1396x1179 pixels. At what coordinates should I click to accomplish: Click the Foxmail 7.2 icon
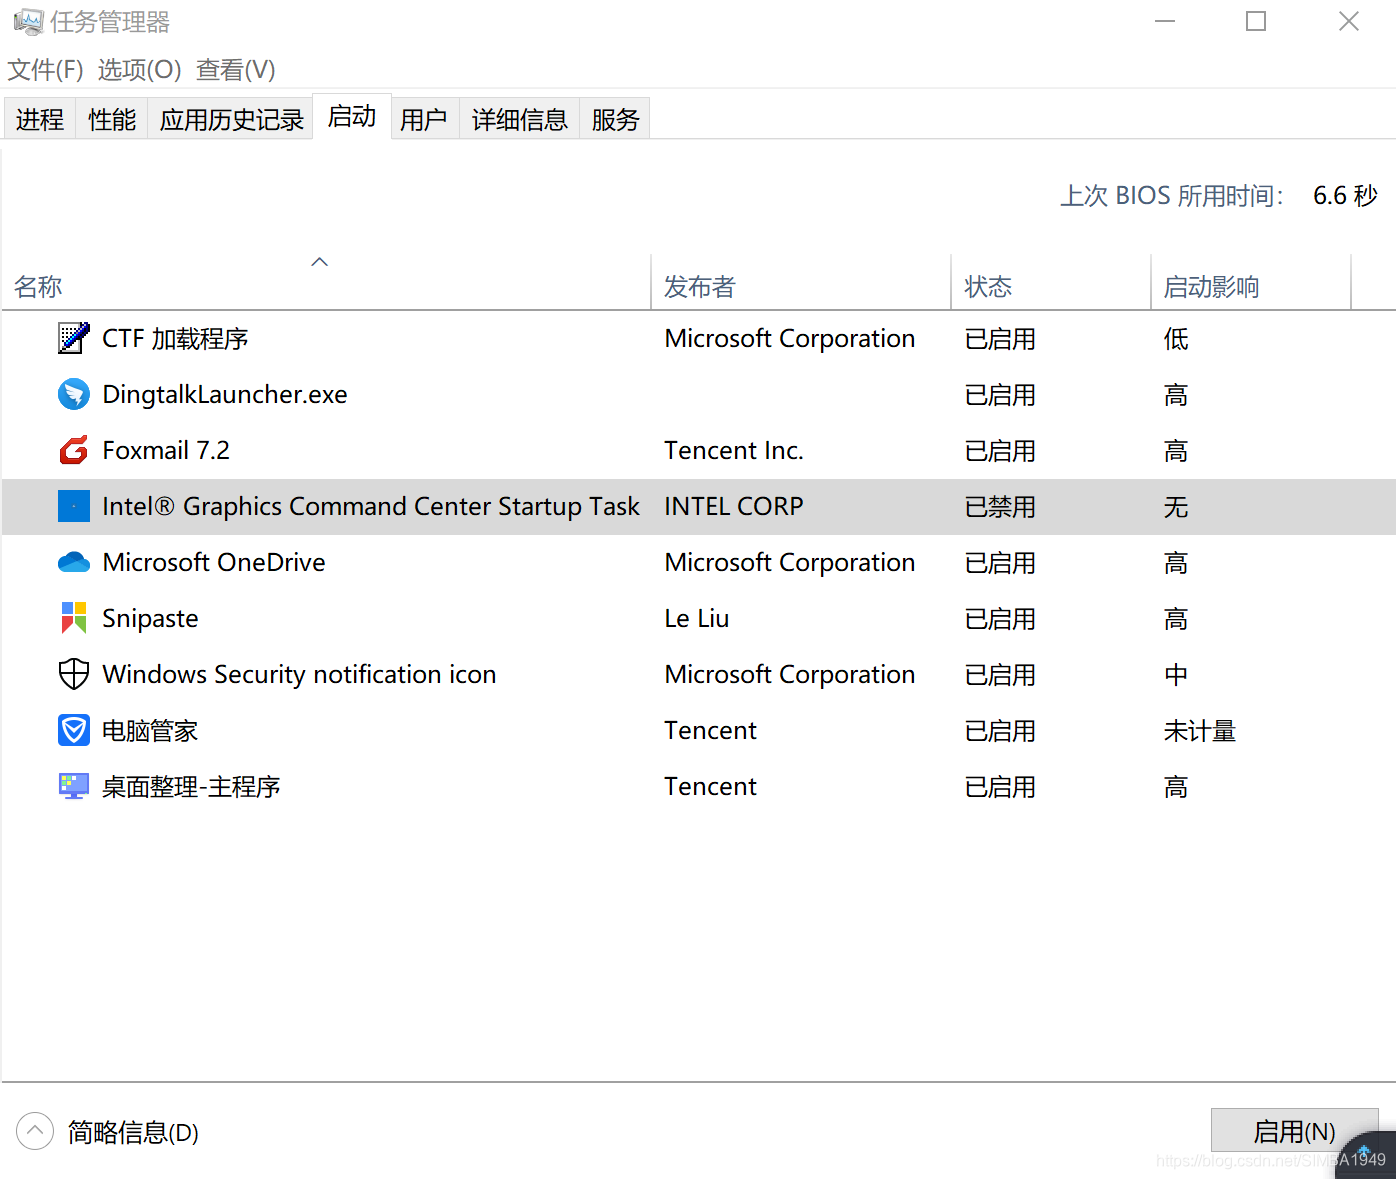point(73,450)
